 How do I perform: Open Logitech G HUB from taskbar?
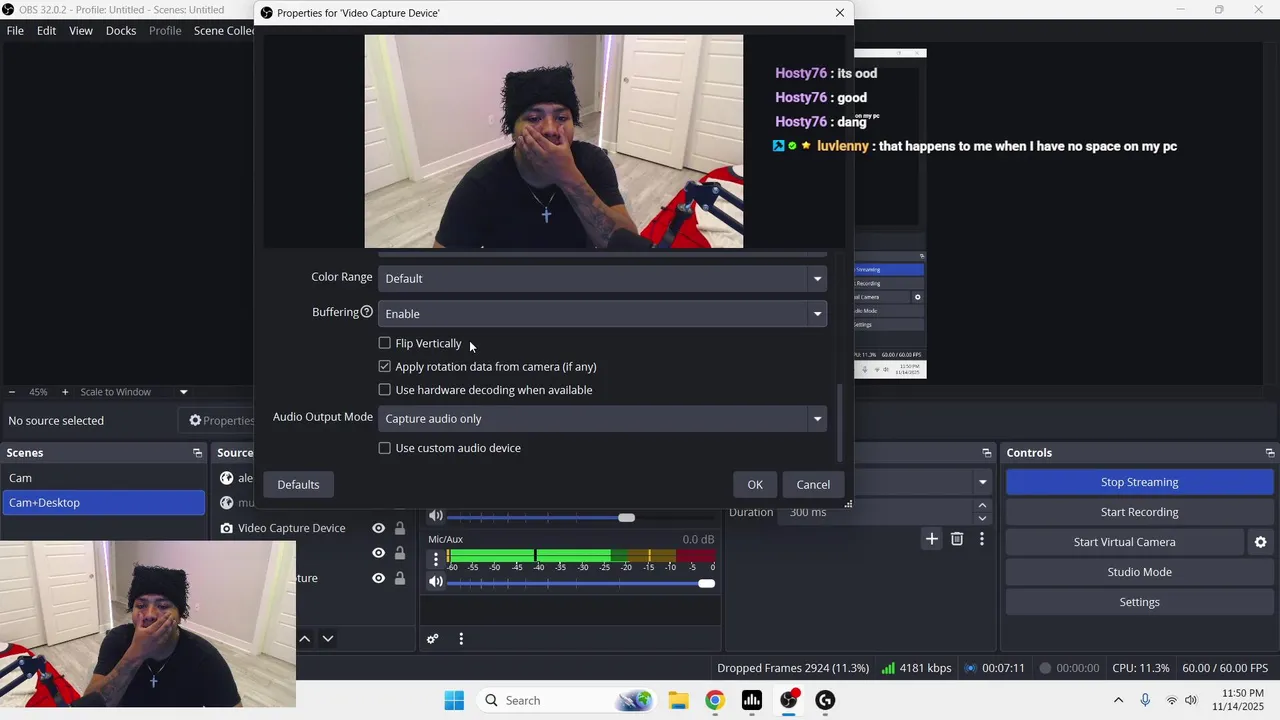[825, 700]
